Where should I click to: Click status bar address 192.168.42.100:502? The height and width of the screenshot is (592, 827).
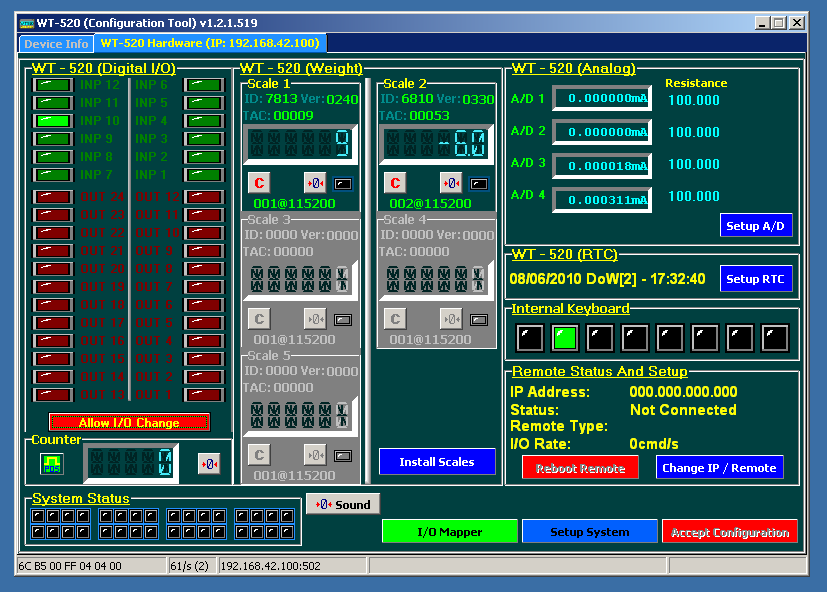click(270, 566)
